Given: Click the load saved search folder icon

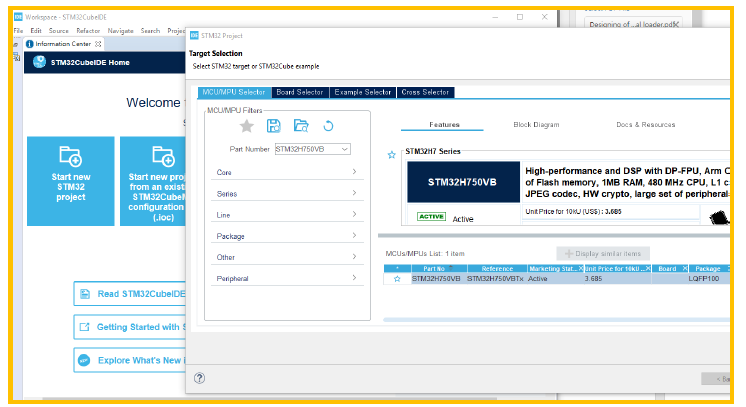Looking at the screenshot, I should click(x=301, y=126).
